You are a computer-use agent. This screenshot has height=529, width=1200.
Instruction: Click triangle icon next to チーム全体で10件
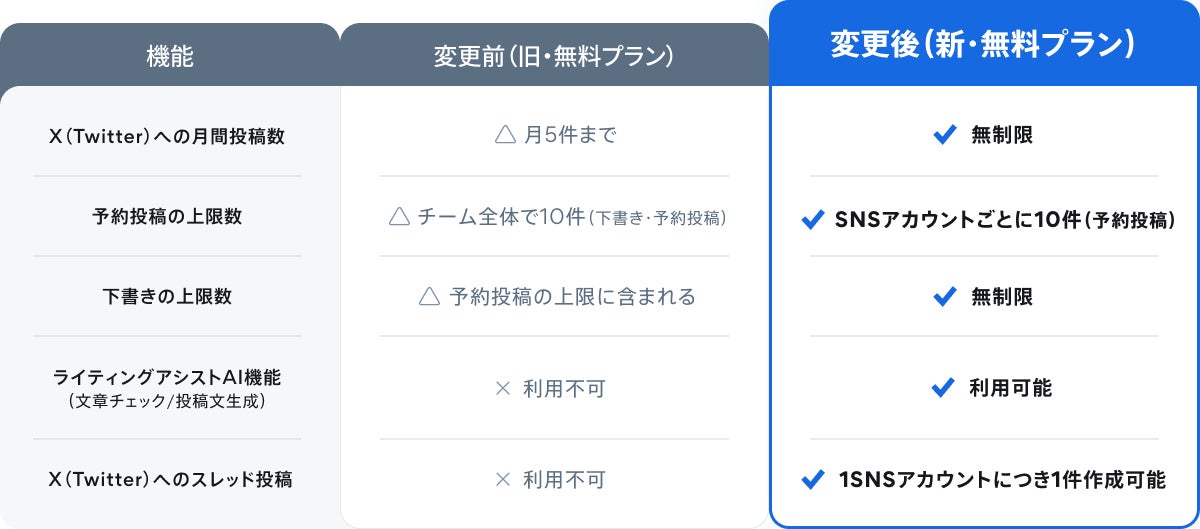[399, 216]
